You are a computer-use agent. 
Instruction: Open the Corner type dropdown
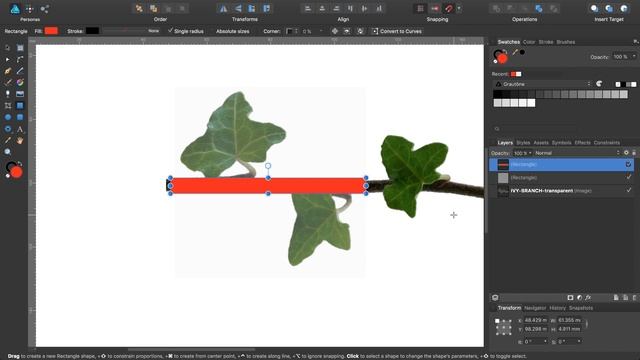[291, 31]
